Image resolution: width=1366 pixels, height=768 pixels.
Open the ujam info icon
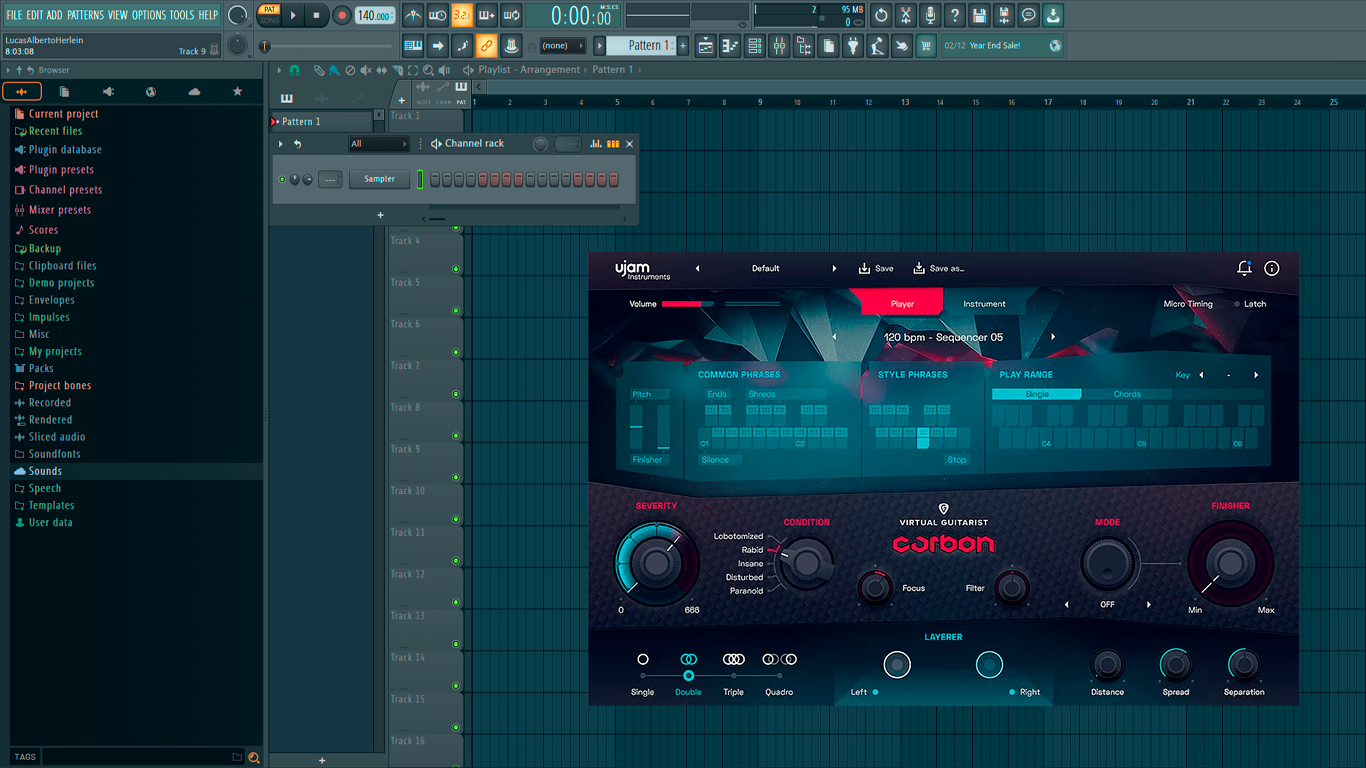pyautogui.click(x=1272, y=268)
